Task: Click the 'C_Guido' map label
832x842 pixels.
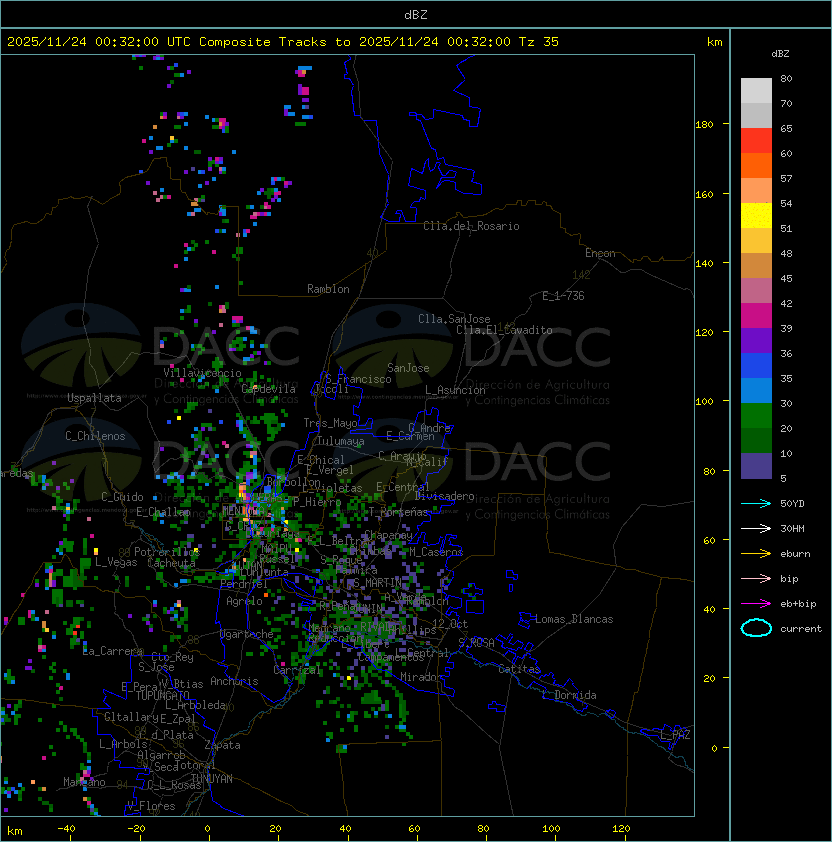Action: point(122,497)
